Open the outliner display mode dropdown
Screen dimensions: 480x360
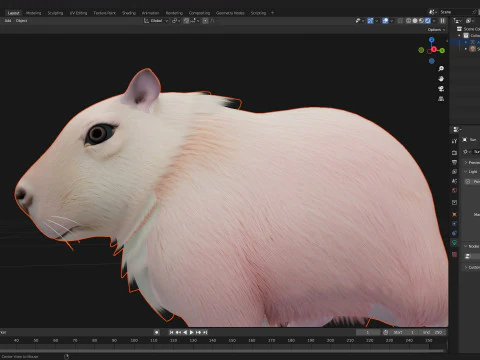point(470,21)
